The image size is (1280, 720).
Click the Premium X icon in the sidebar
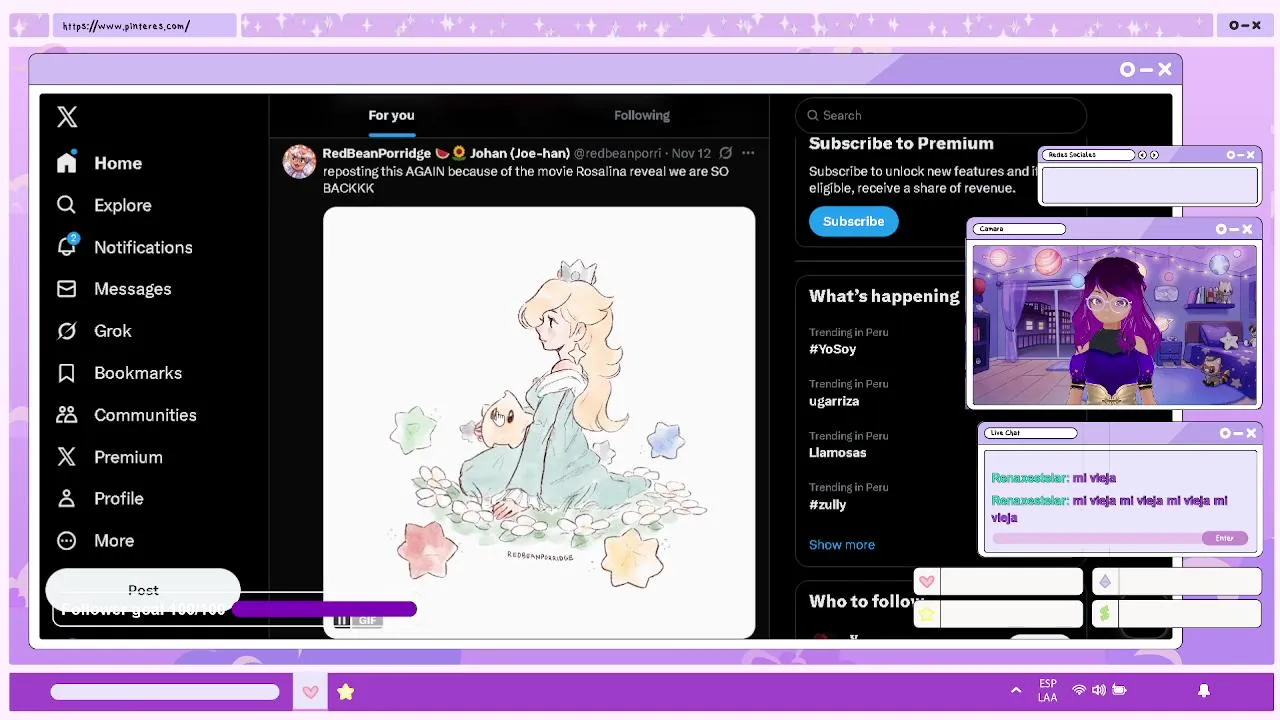coord(67,457)
